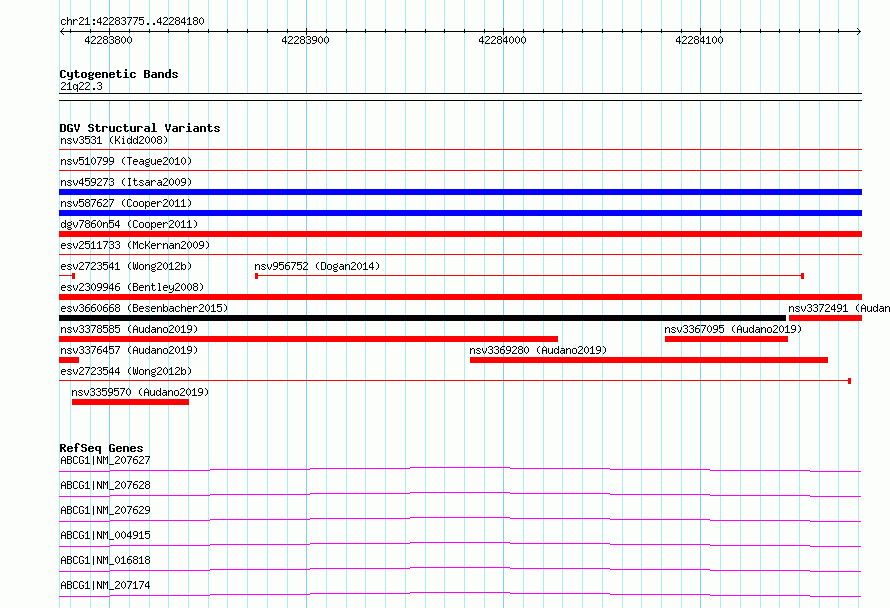
Task: Click the black bar for esv3660668
Action: click(422, 318)
